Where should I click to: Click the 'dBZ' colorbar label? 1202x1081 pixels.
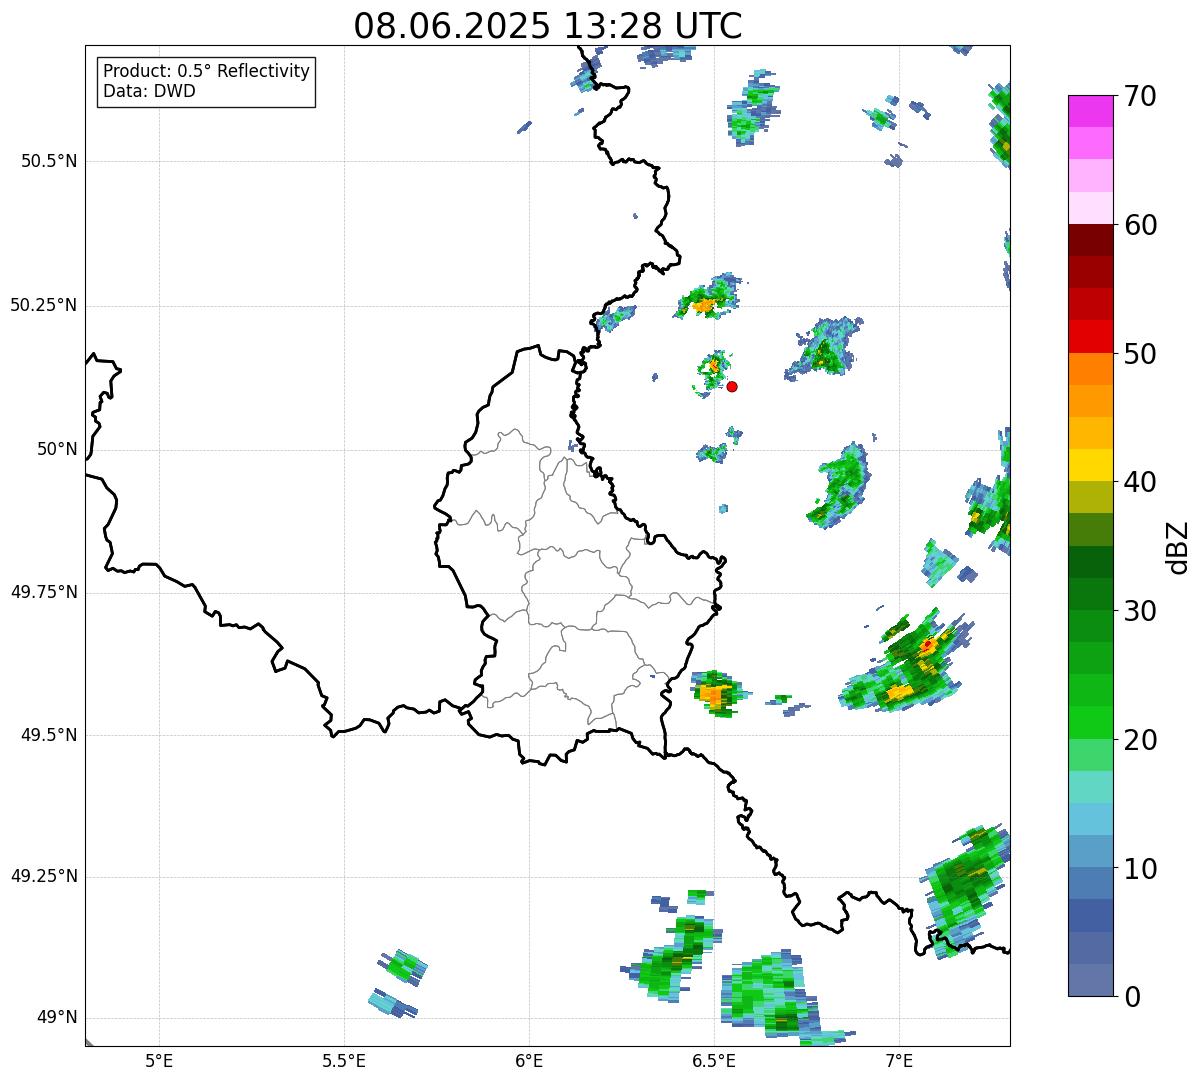1177,546
